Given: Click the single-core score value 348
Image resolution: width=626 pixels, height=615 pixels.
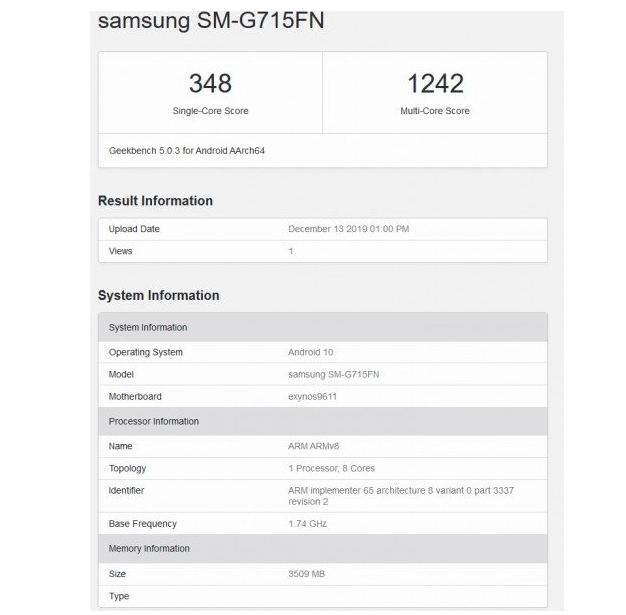Looking at the screenshot, I should (210, 83).
